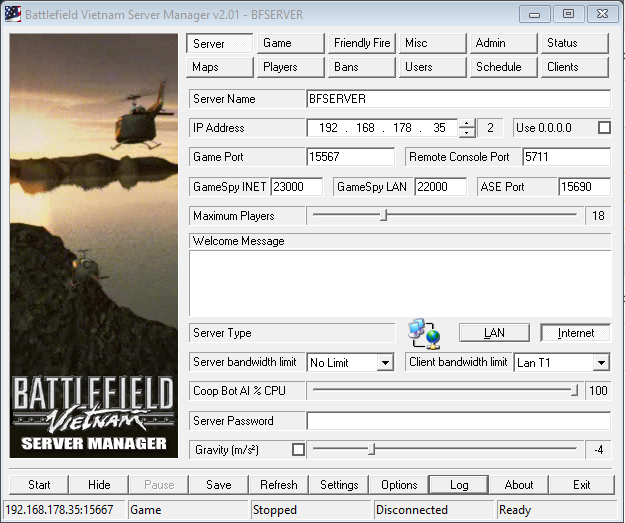625x523 pixels.
Task: Select Internet server type
Action: pyautogui.click(x=575, y=333)
